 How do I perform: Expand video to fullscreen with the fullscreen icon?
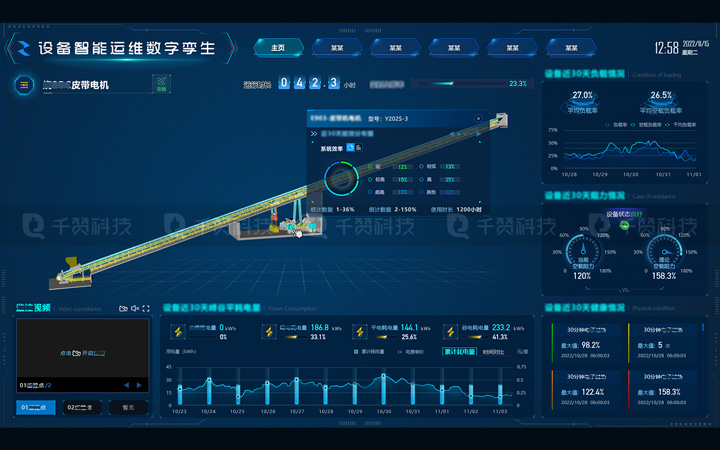point(146,308)
